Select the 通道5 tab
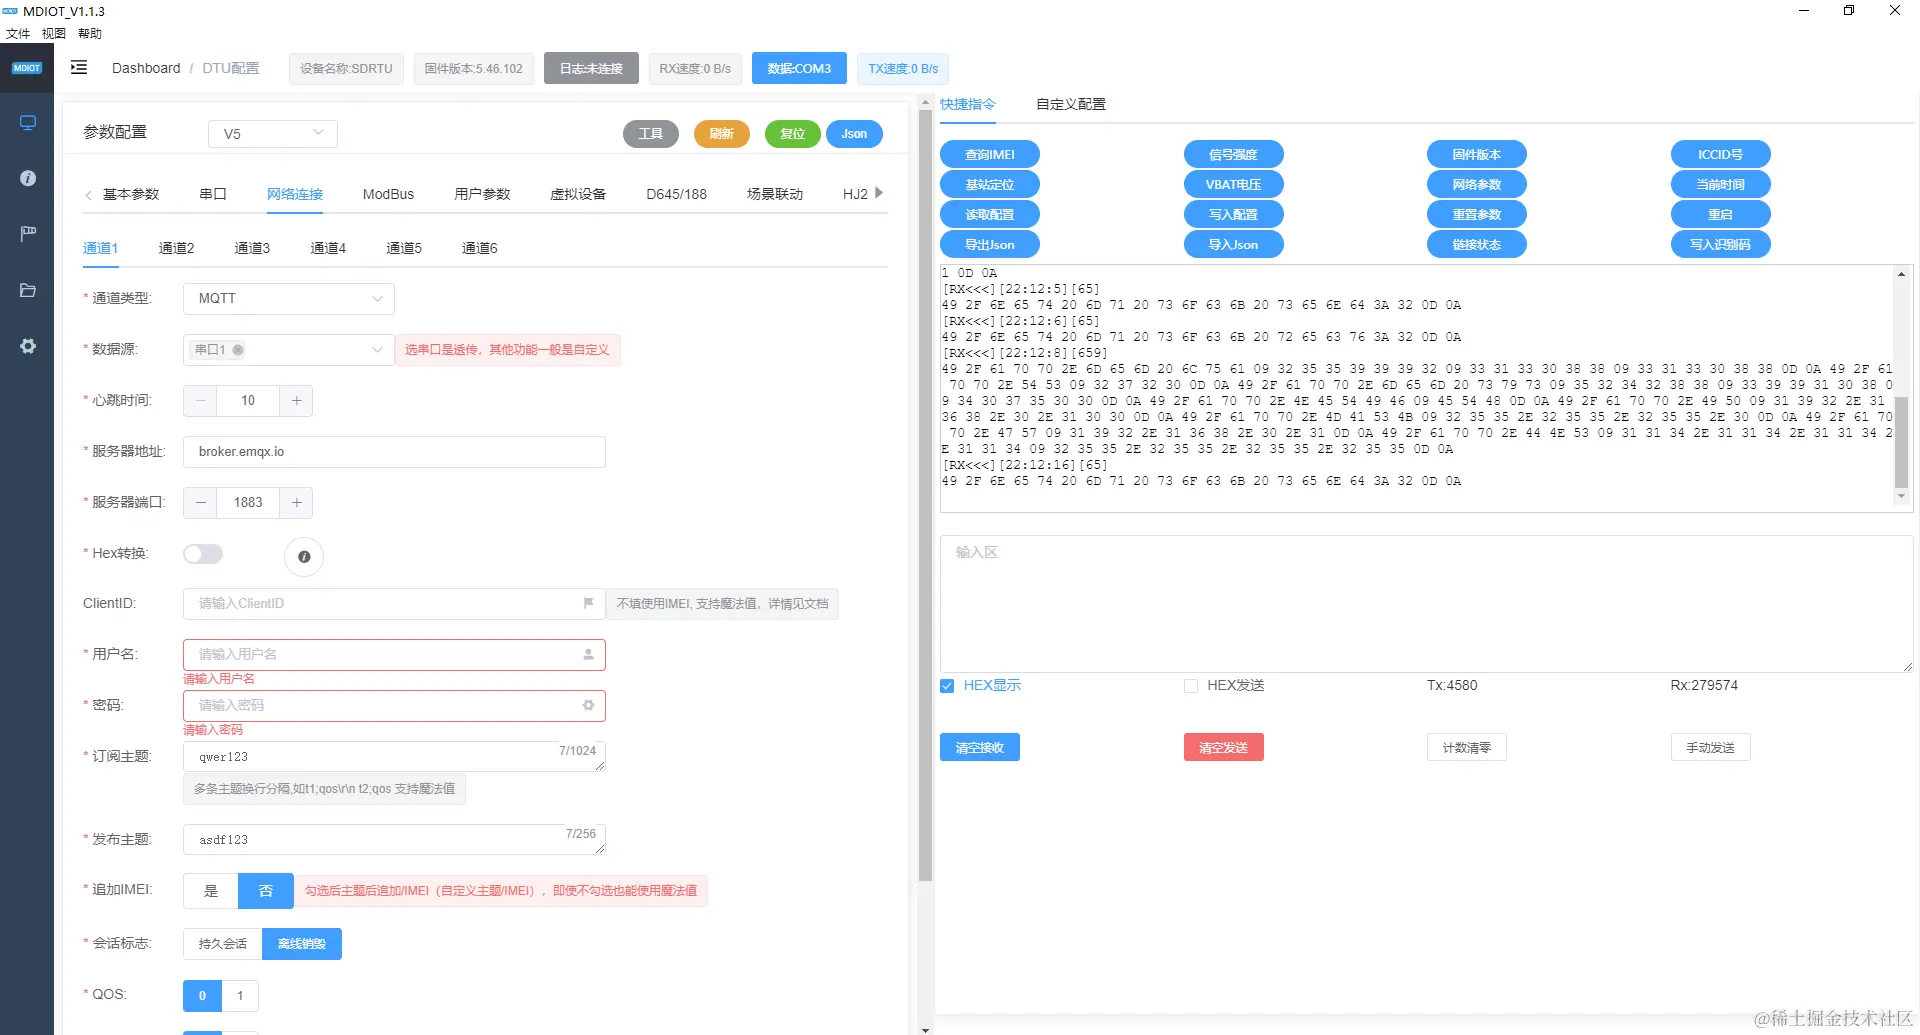This screenshot has height=1035, width=1920. [x=404, y=248]
